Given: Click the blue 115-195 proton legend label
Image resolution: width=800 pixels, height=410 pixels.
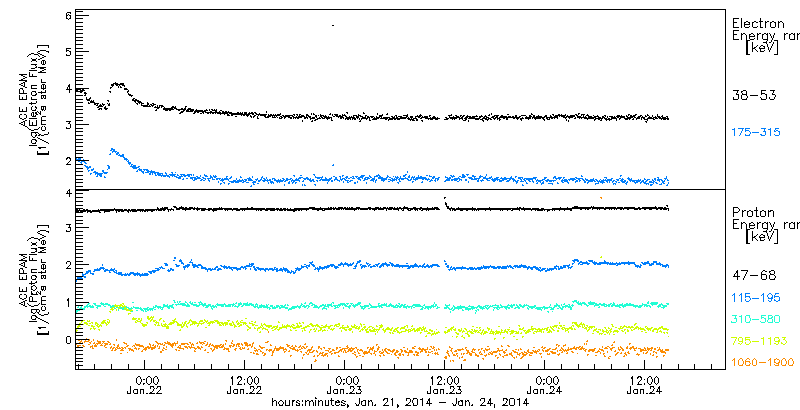Looking at the screenshot, I should [756, 298].
